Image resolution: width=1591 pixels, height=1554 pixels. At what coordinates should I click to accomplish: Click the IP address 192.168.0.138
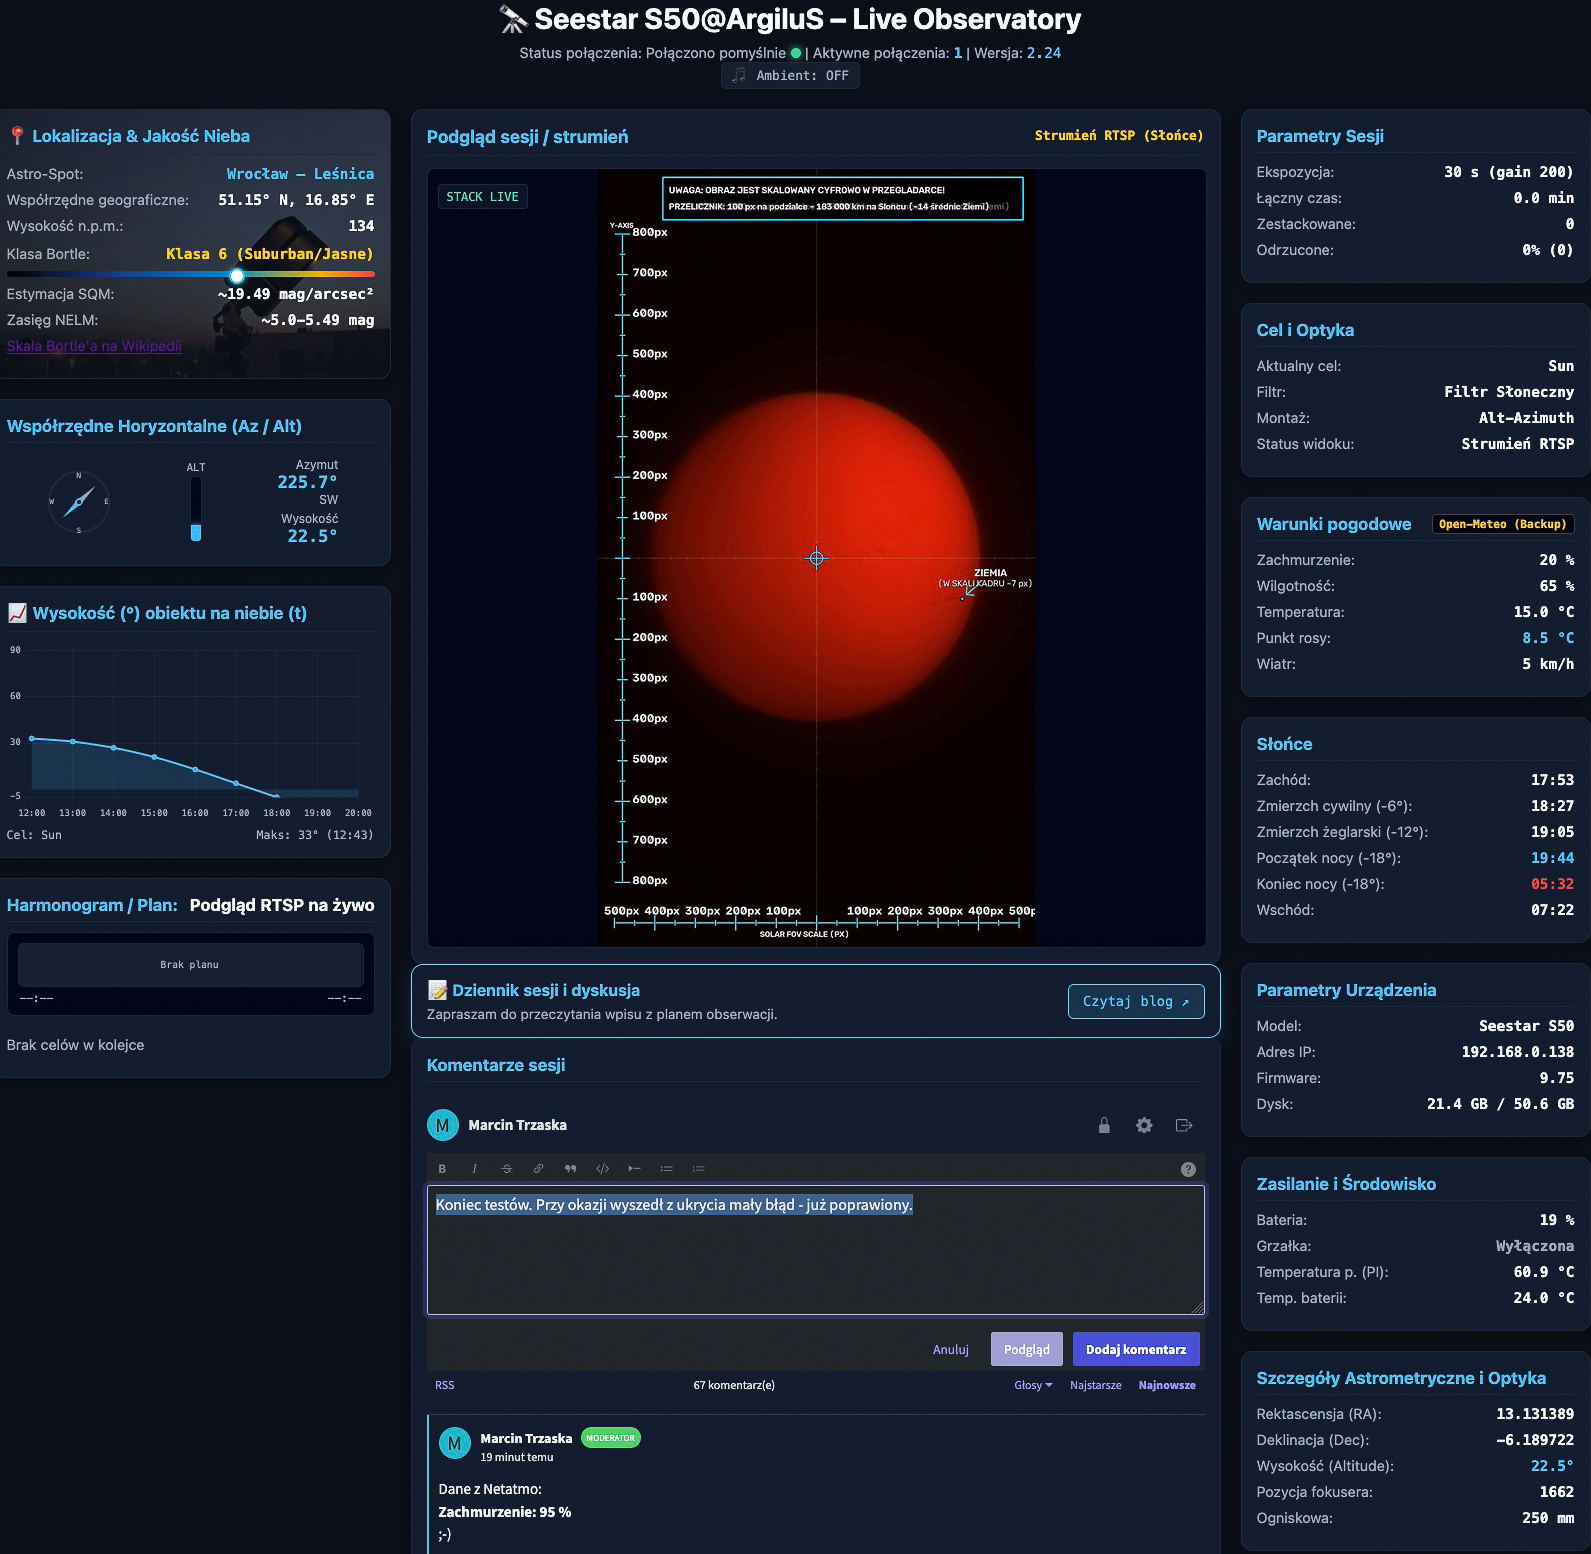(x=1517, y=1052)
